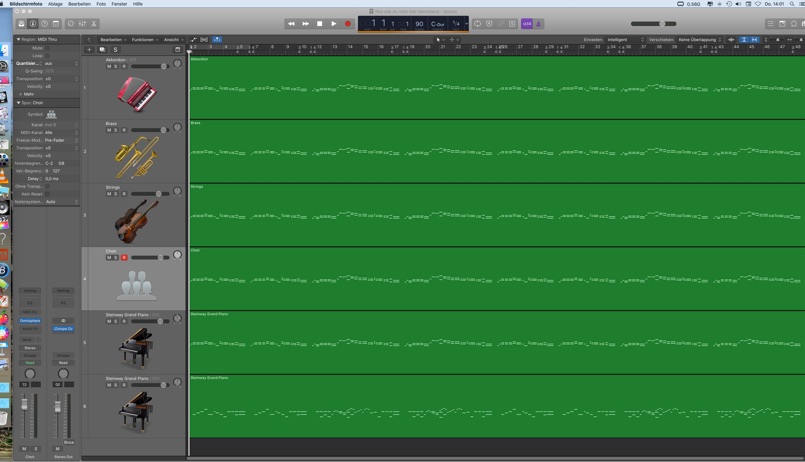
Task: Open the Library panel button
Action: click(x=21, y=24)
